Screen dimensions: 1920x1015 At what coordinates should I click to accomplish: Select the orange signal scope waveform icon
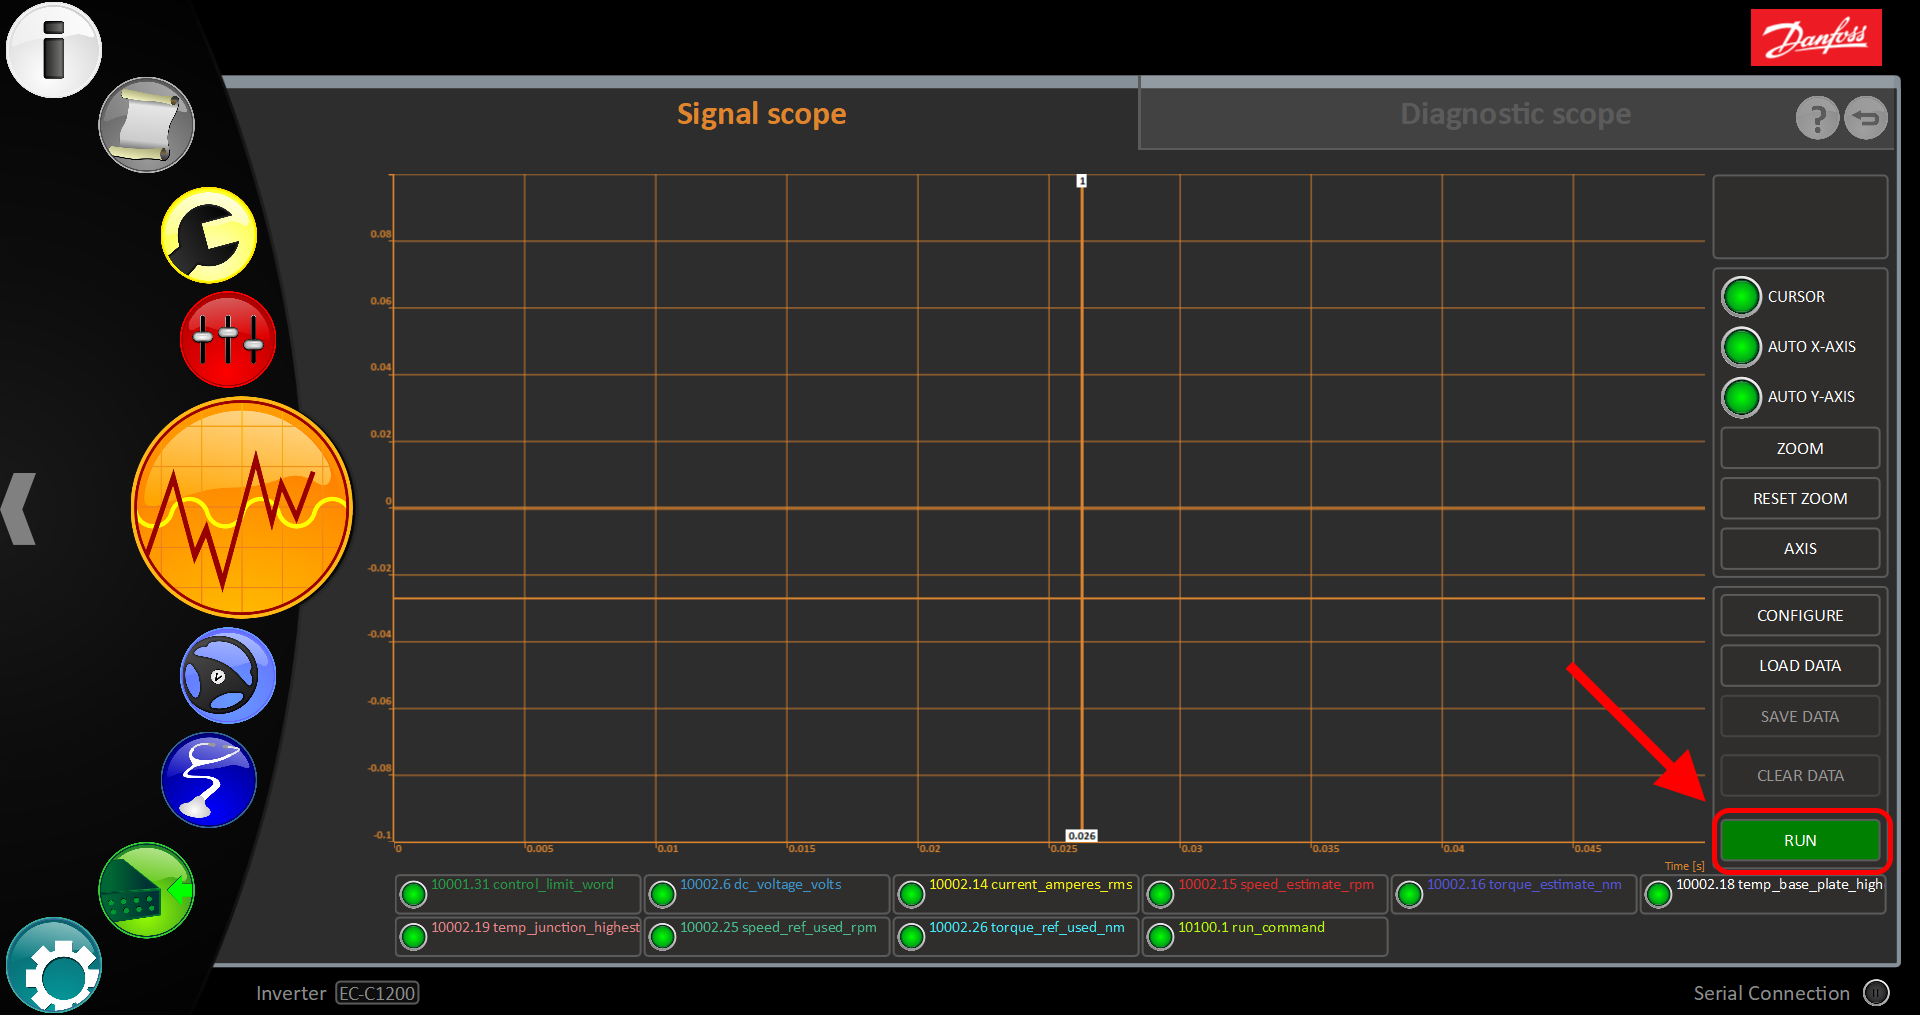[x=242, y=507]
